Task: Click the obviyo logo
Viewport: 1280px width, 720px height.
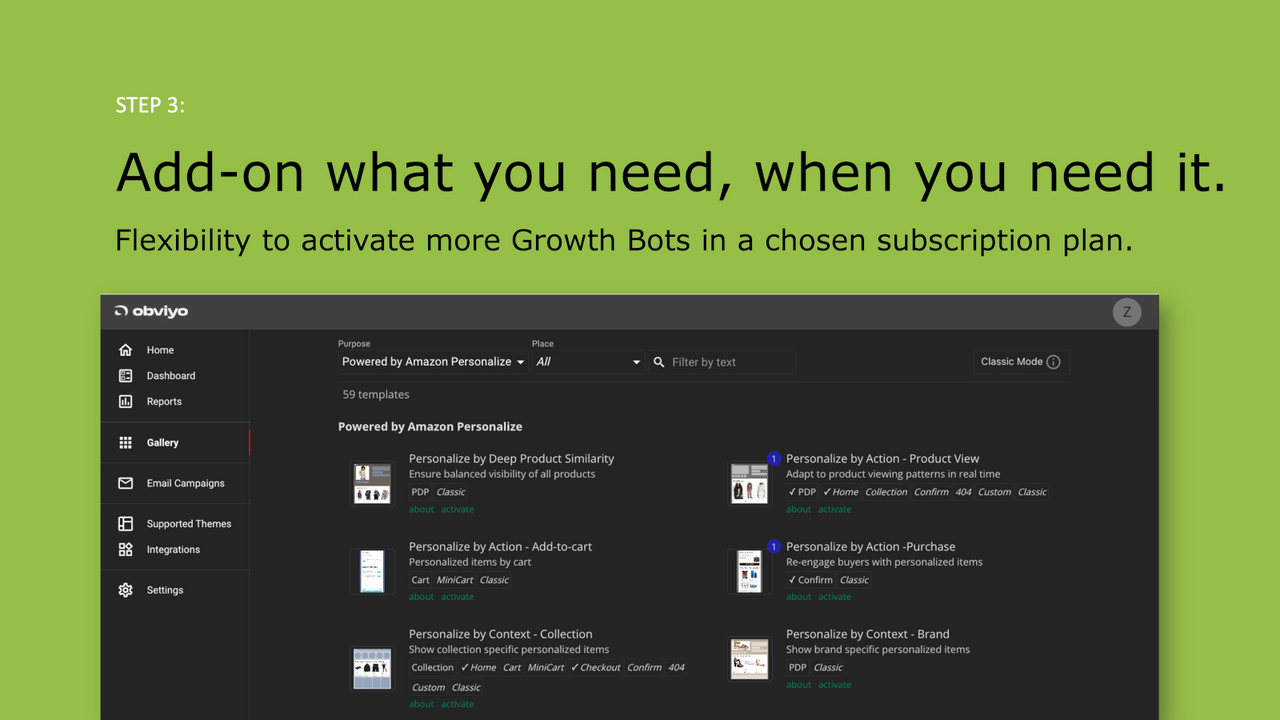Action: point(151,311)
